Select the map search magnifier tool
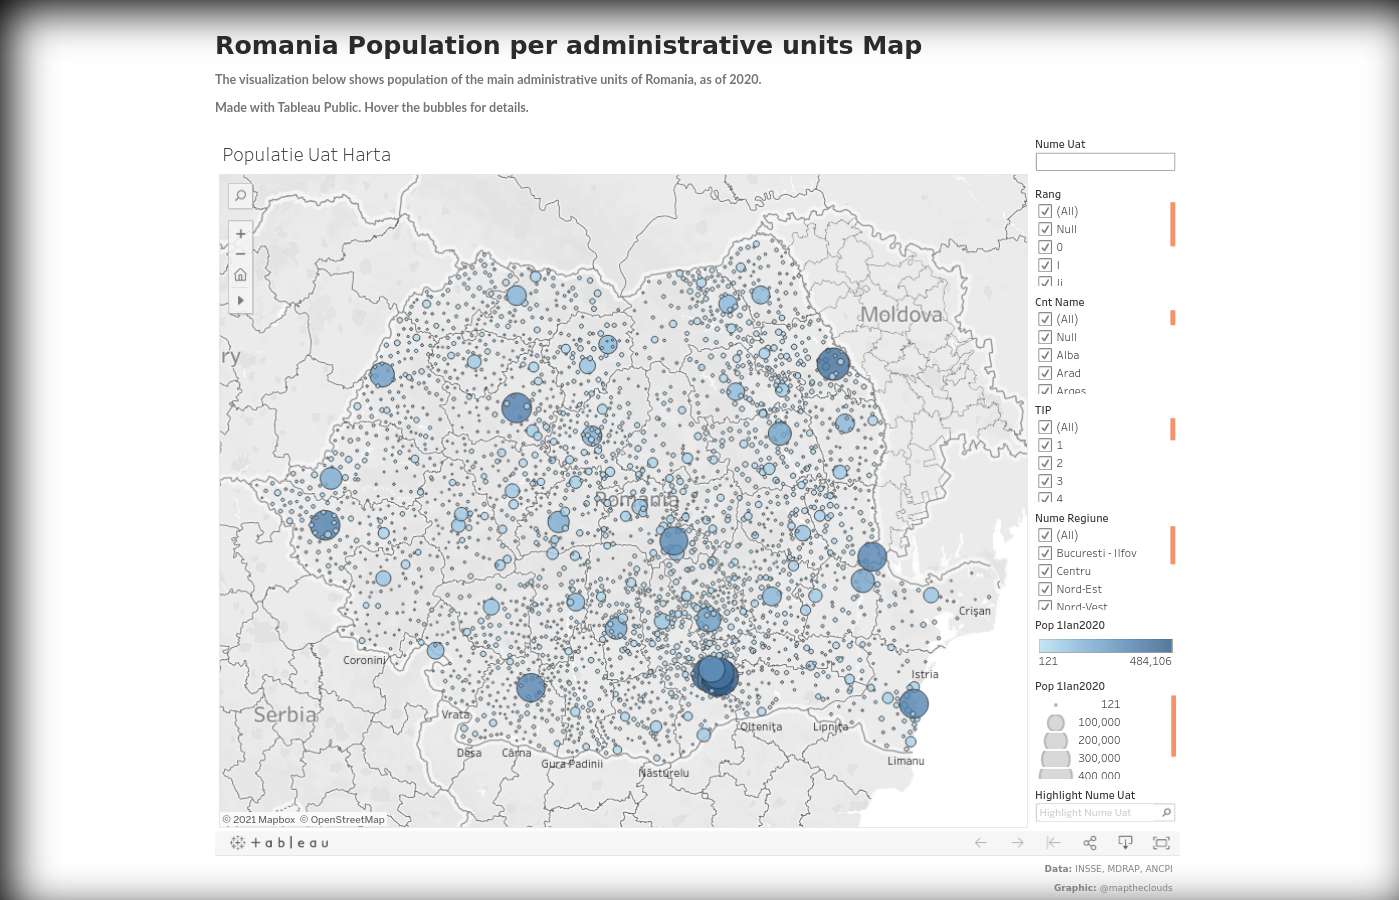The width and height of the screenshot is (1399, 900). 240,196
